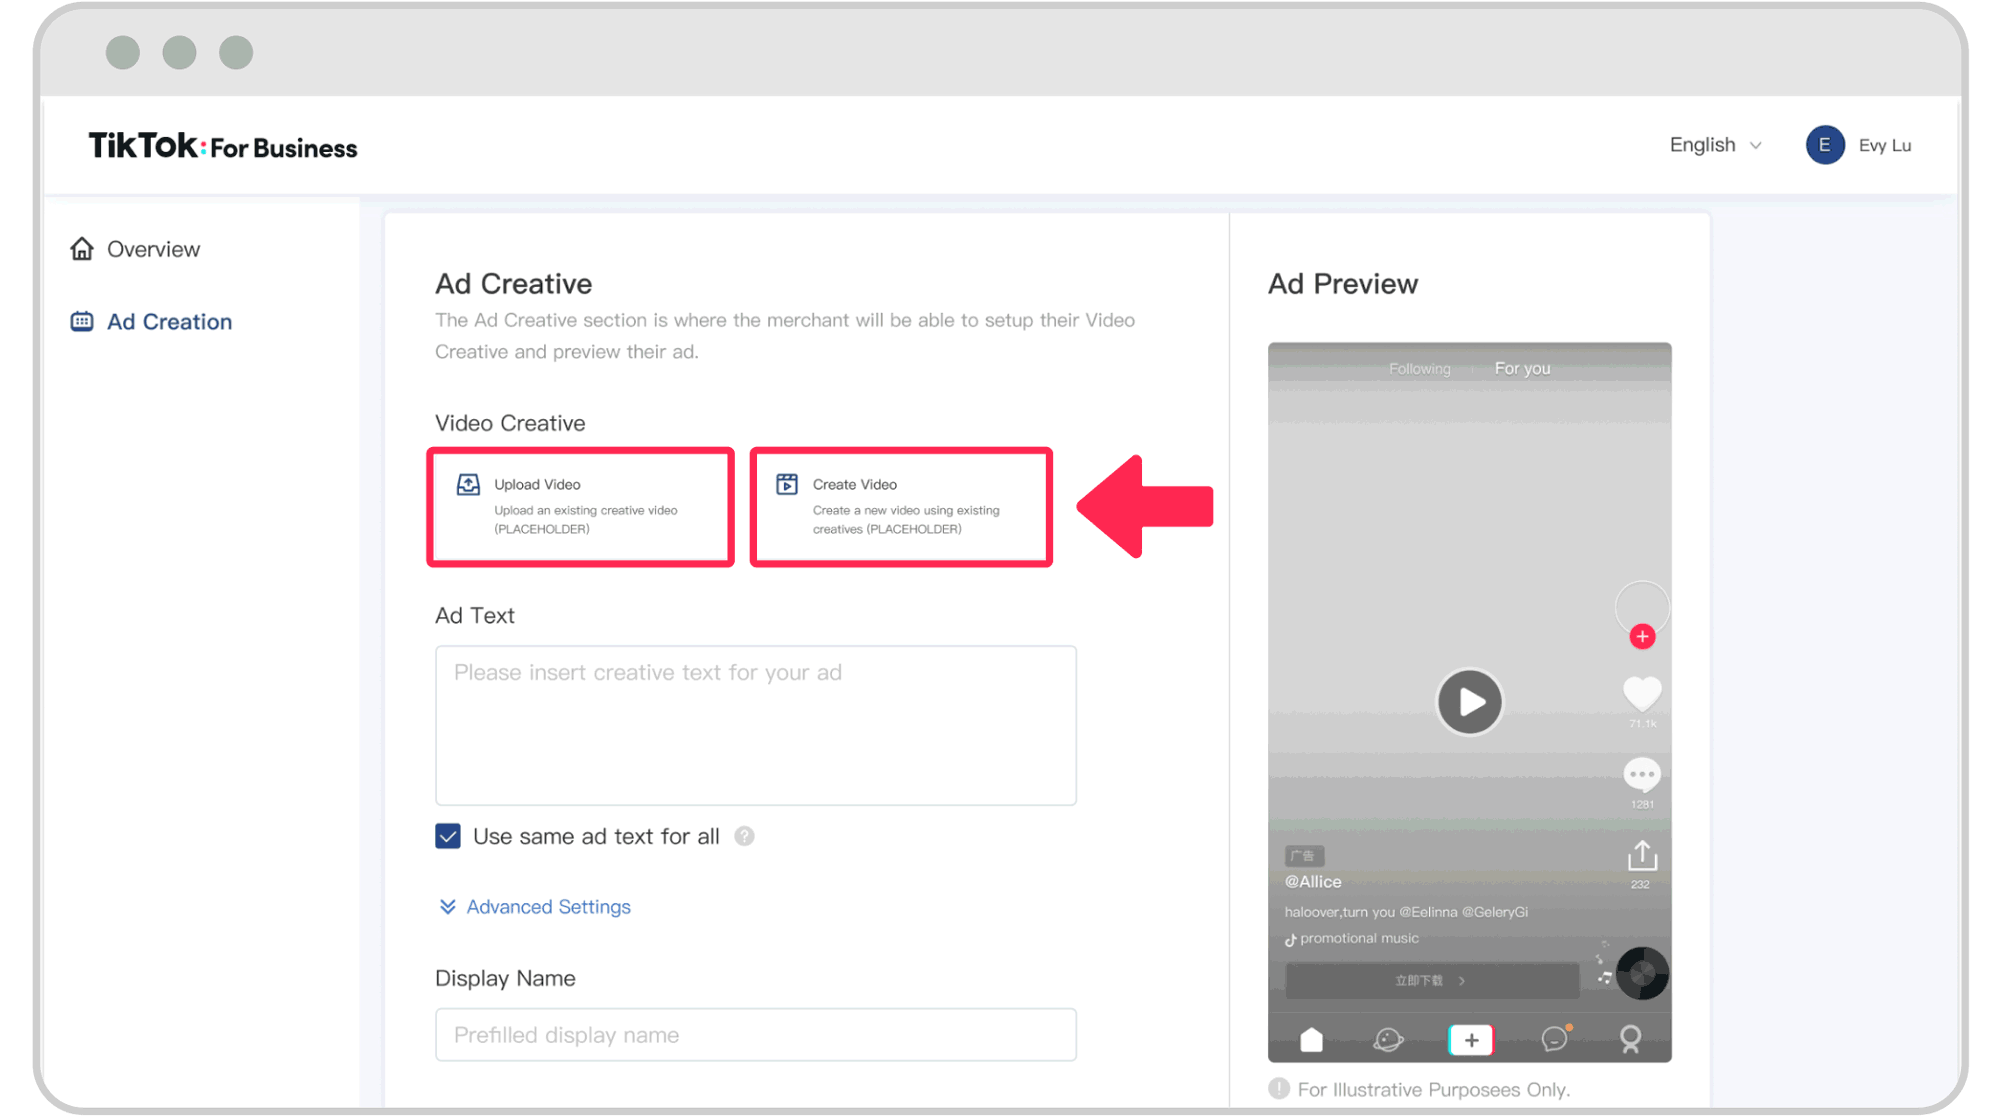
Task: Click the Overview home icon
Action: [82, 248]
